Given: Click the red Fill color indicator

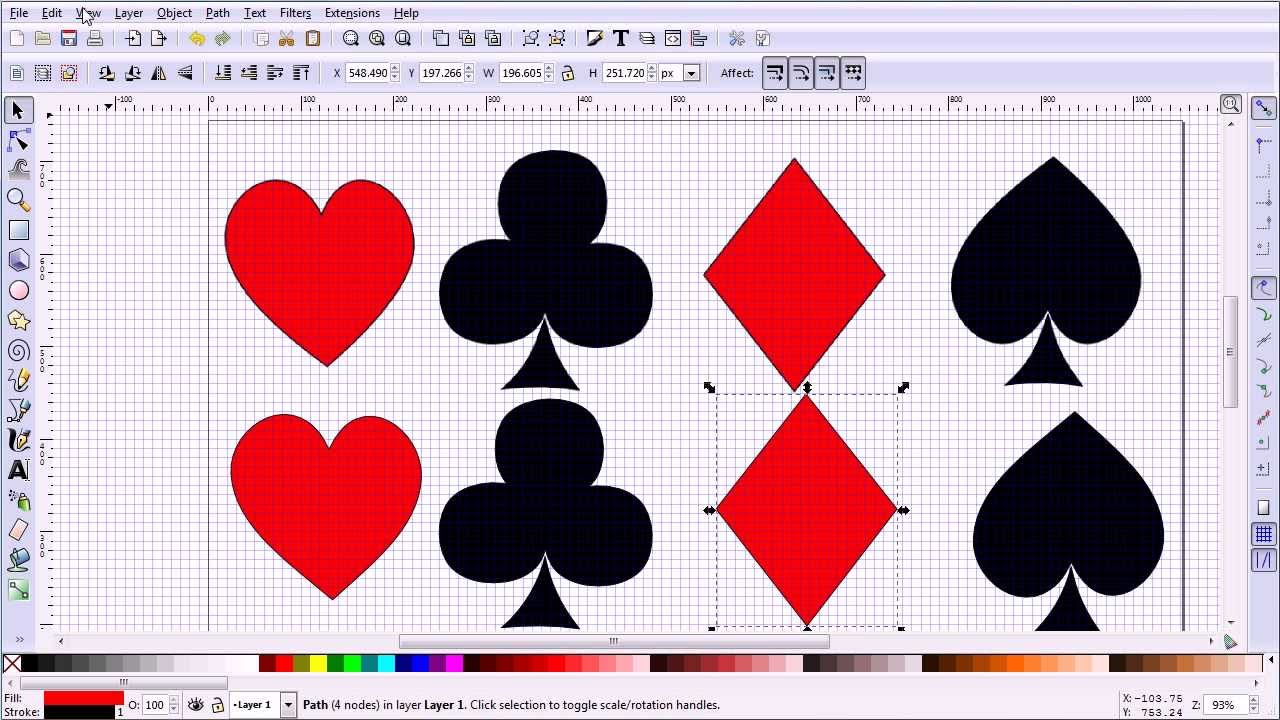Looking at the screenshot, I should [x=83, y=698].
